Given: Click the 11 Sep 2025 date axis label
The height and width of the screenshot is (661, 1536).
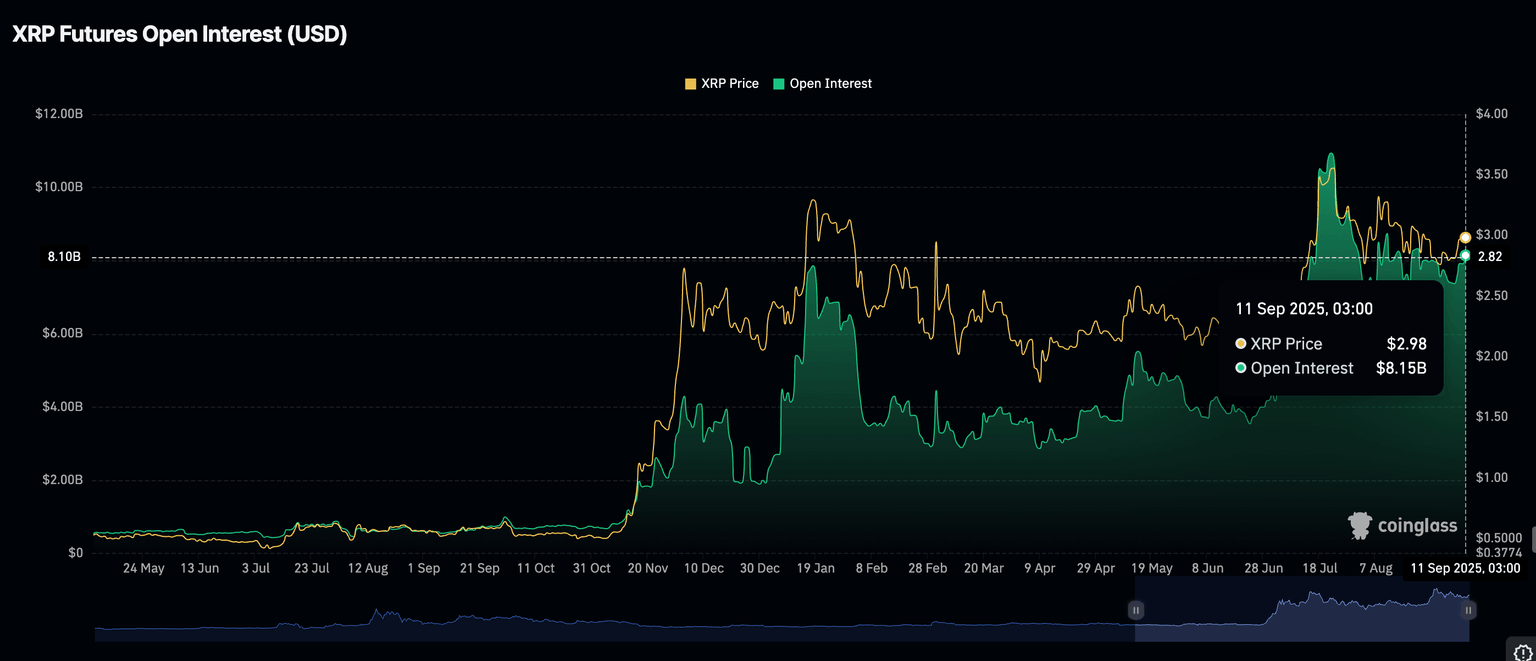Looking at the screenshot, I should click(1466, 568).
